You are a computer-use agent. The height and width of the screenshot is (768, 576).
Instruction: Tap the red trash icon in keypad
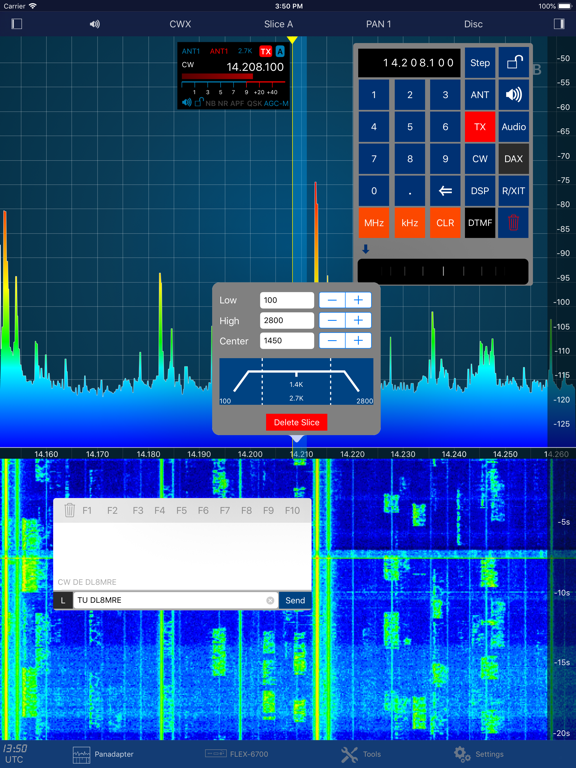514,223
